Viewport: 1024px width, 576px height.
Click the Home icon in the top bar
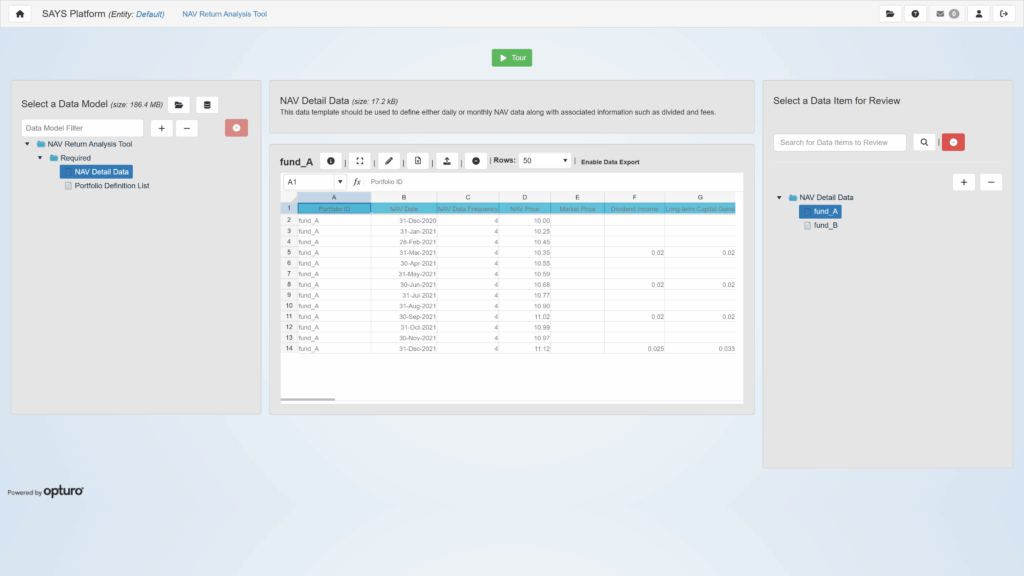click(20, 14)
